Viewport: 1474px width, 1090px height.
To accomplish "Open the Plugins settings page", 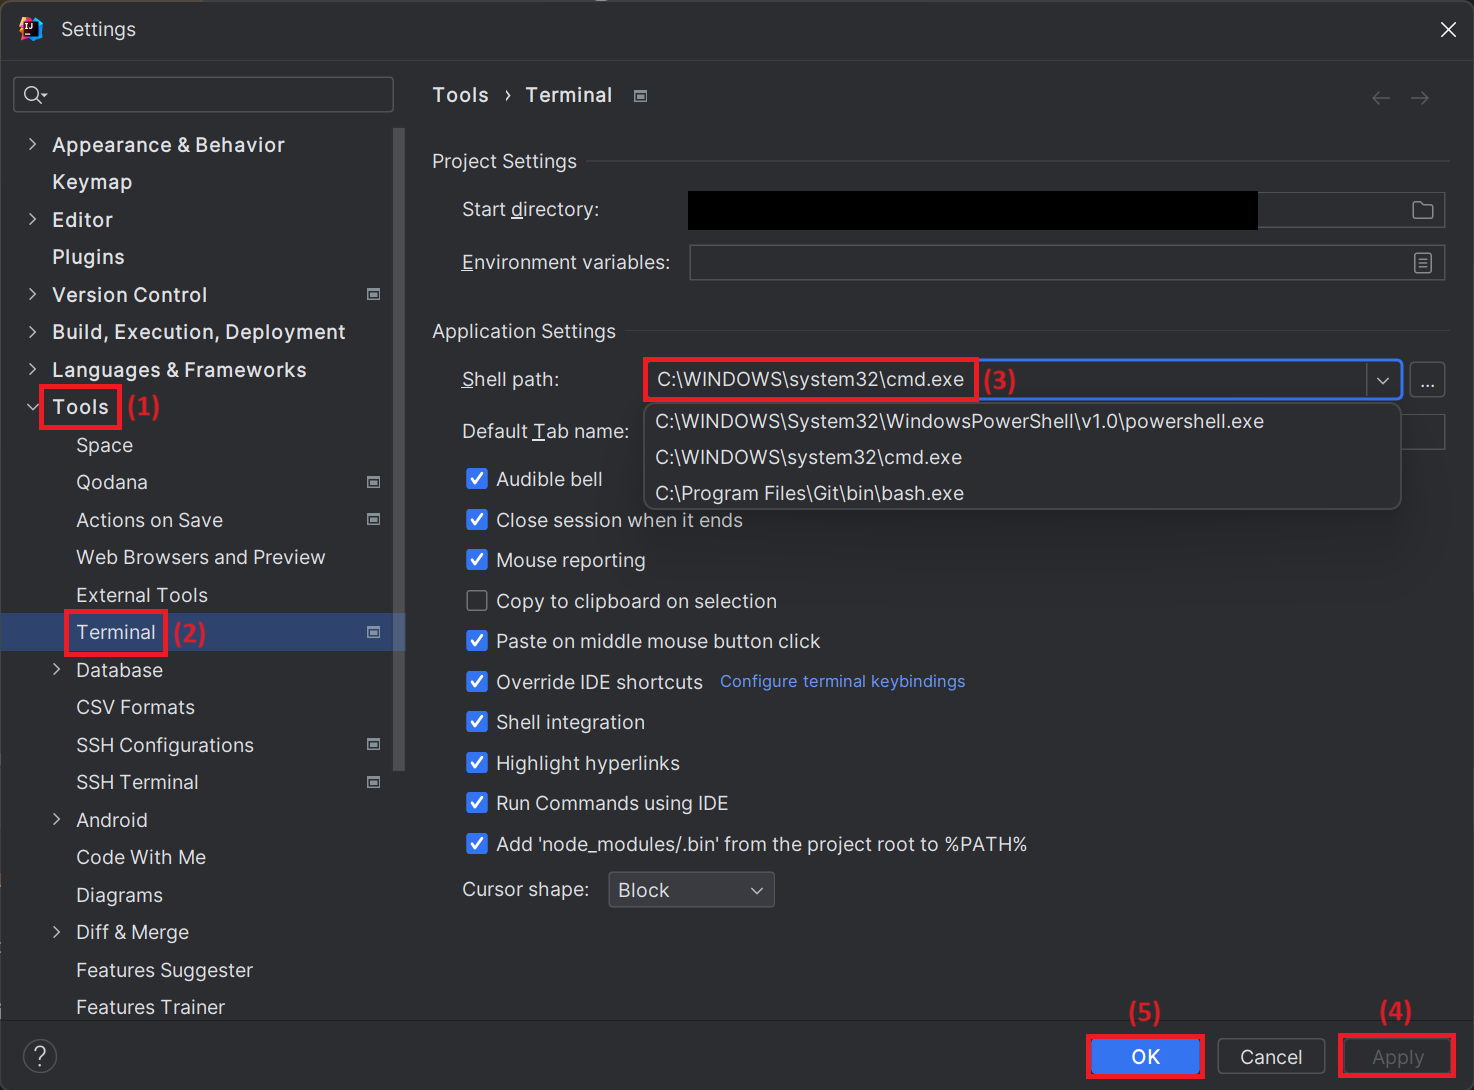I will coord(88,257).
